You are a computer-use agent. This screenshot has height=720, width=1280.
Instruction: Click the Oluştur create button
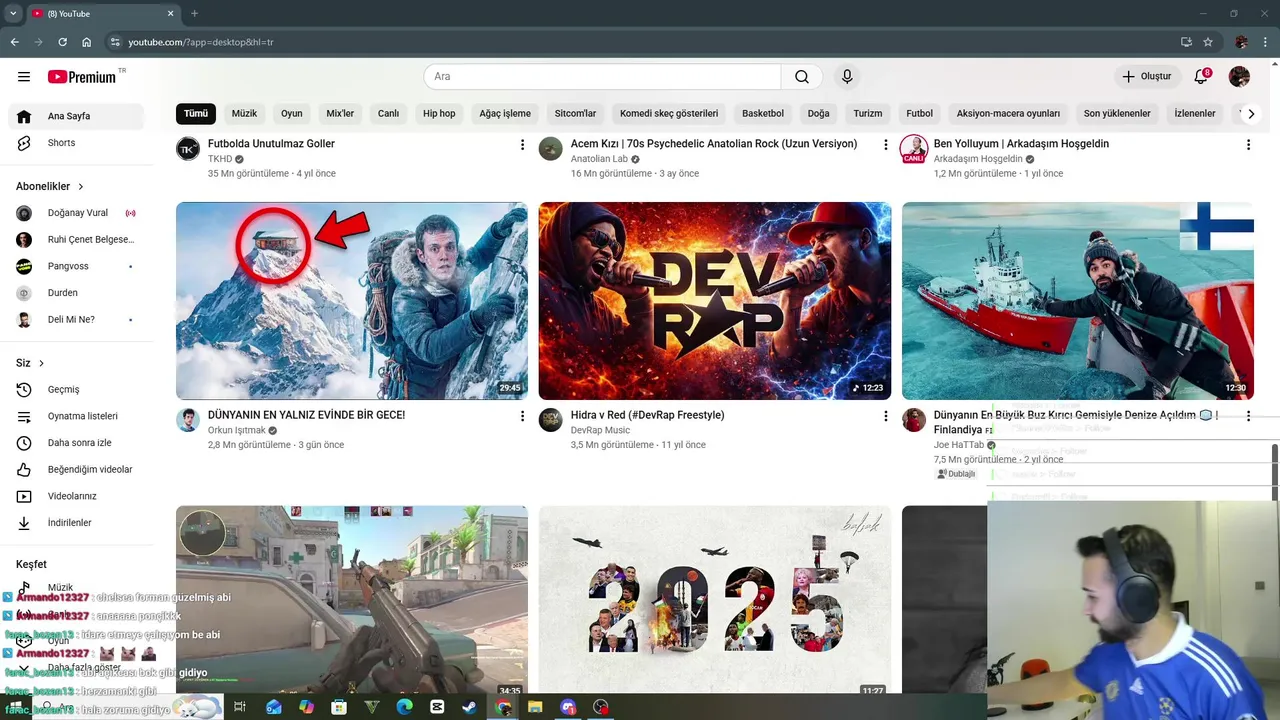1146,77
